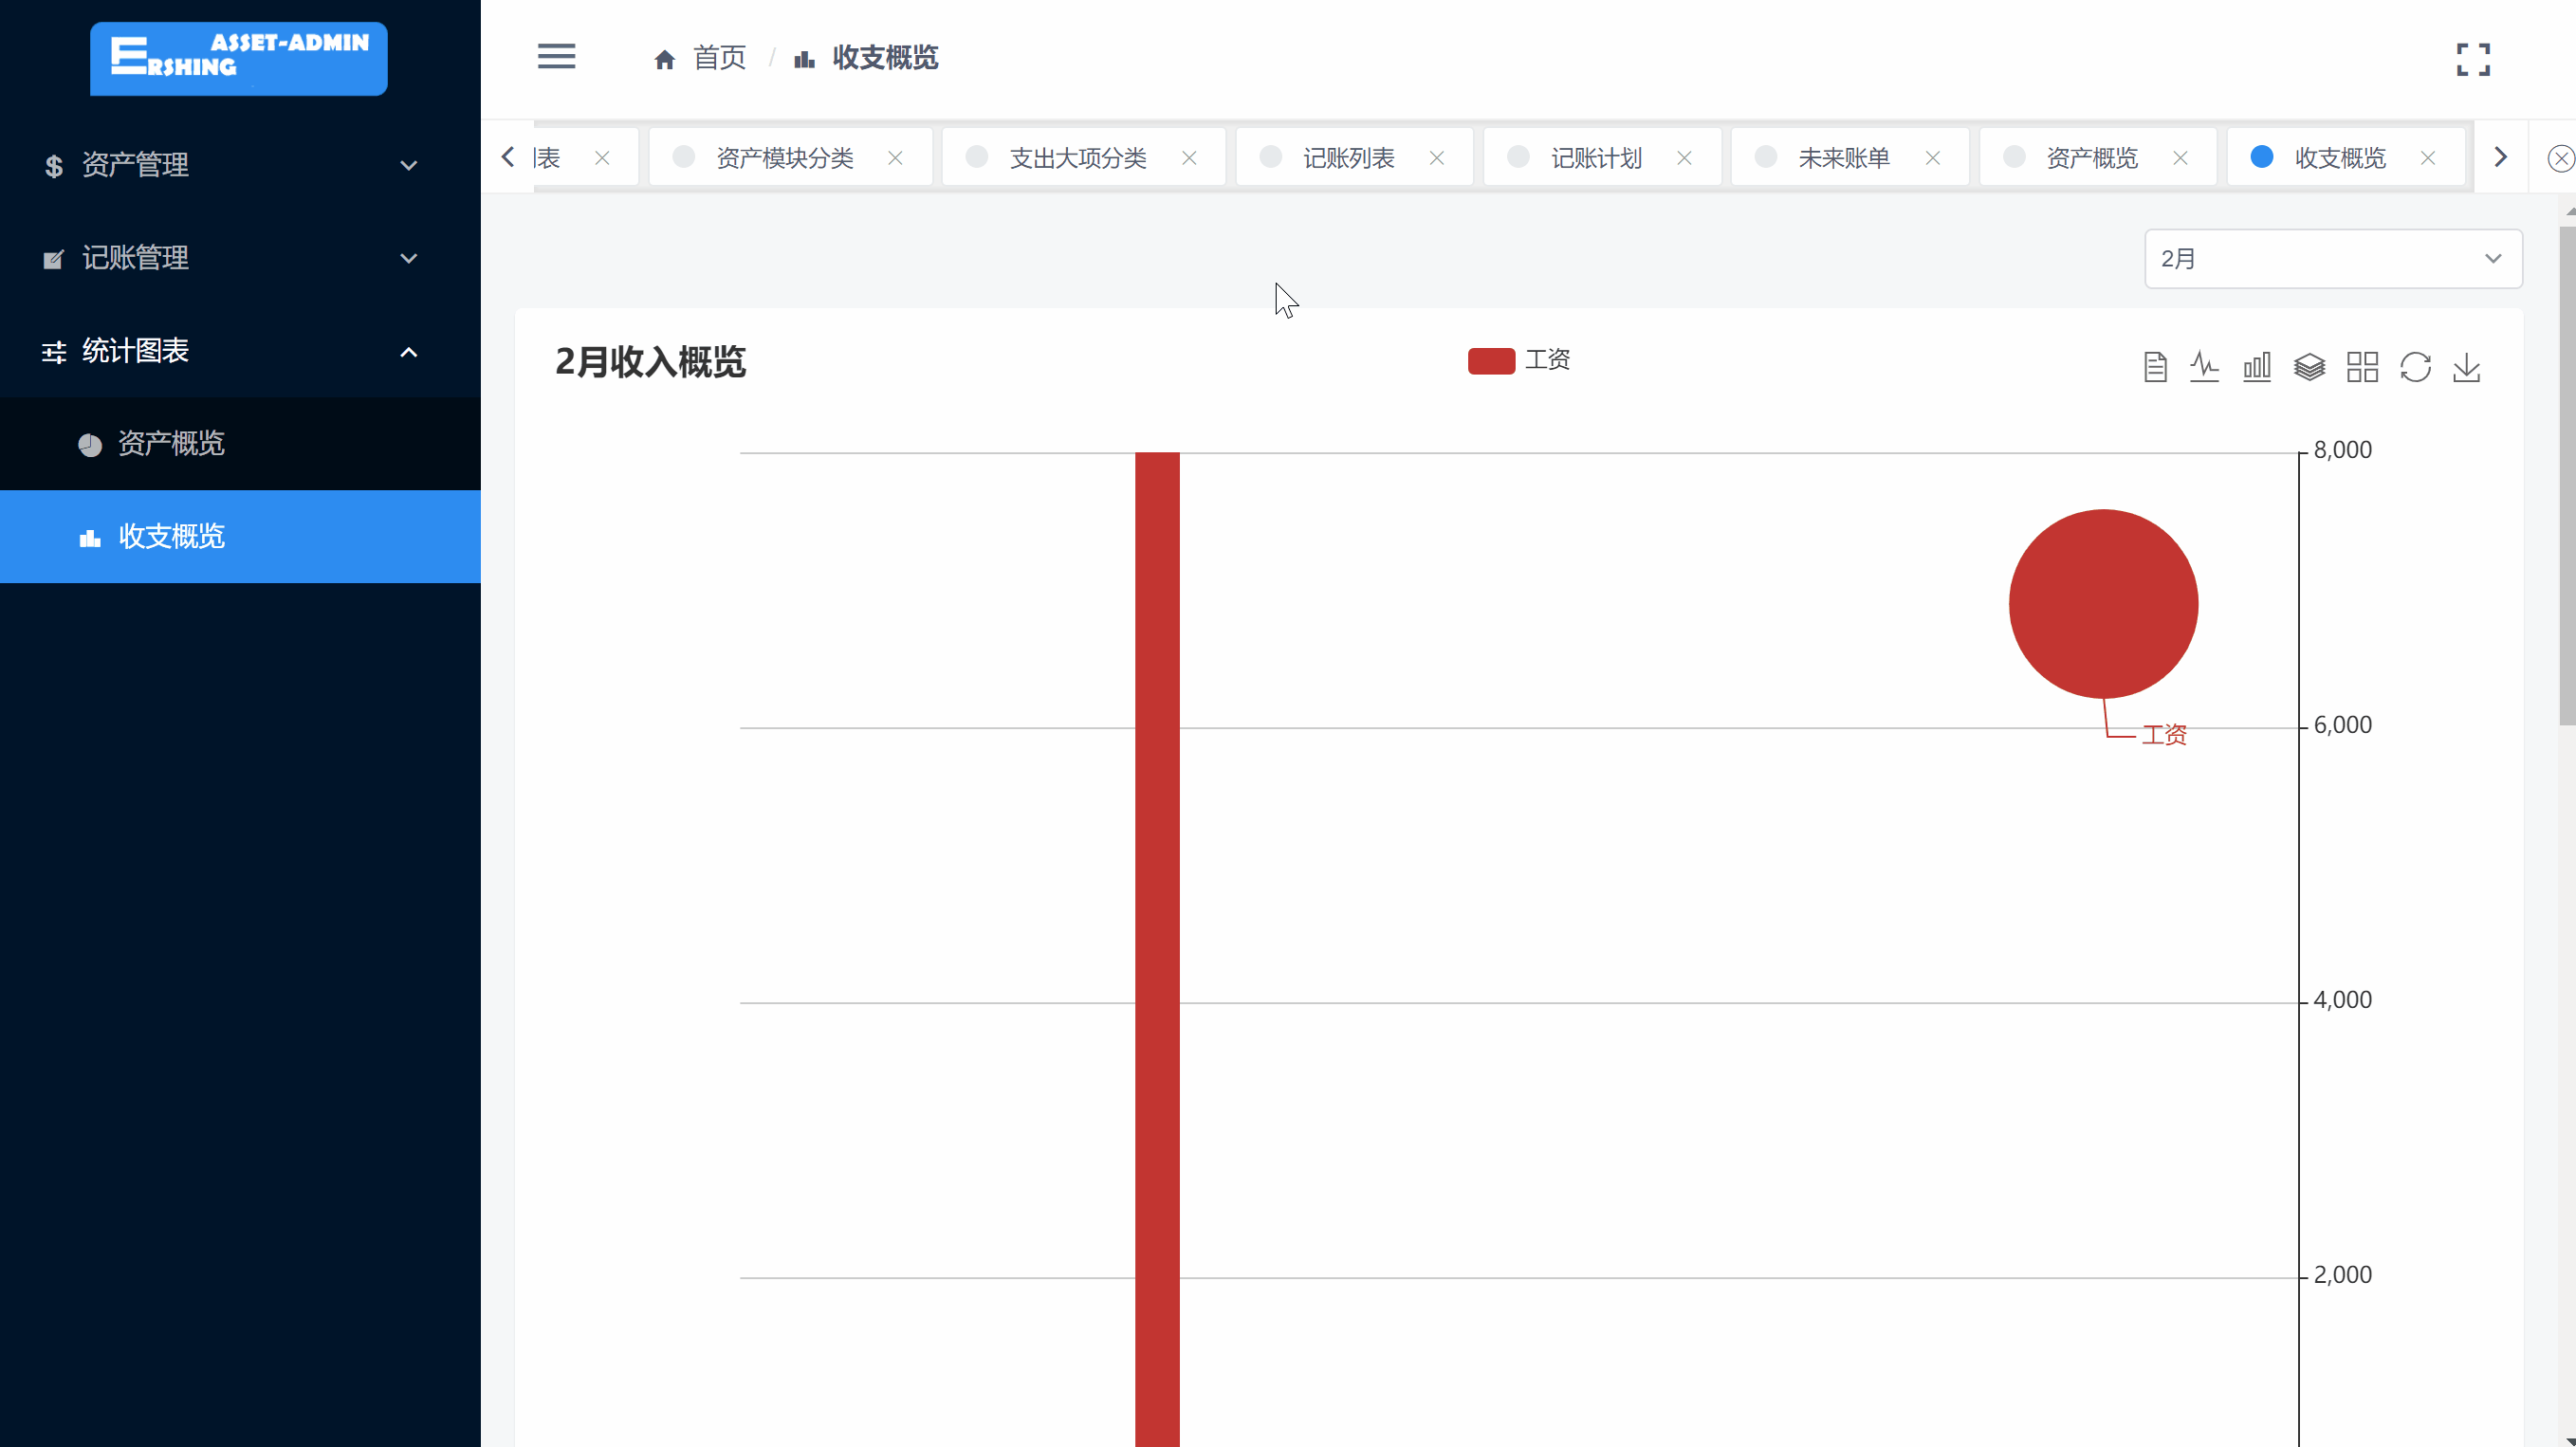Switch to 未来账单 tab
The width and height of the screenshot is (2576, 1447).
click(x=1843, y=158)
